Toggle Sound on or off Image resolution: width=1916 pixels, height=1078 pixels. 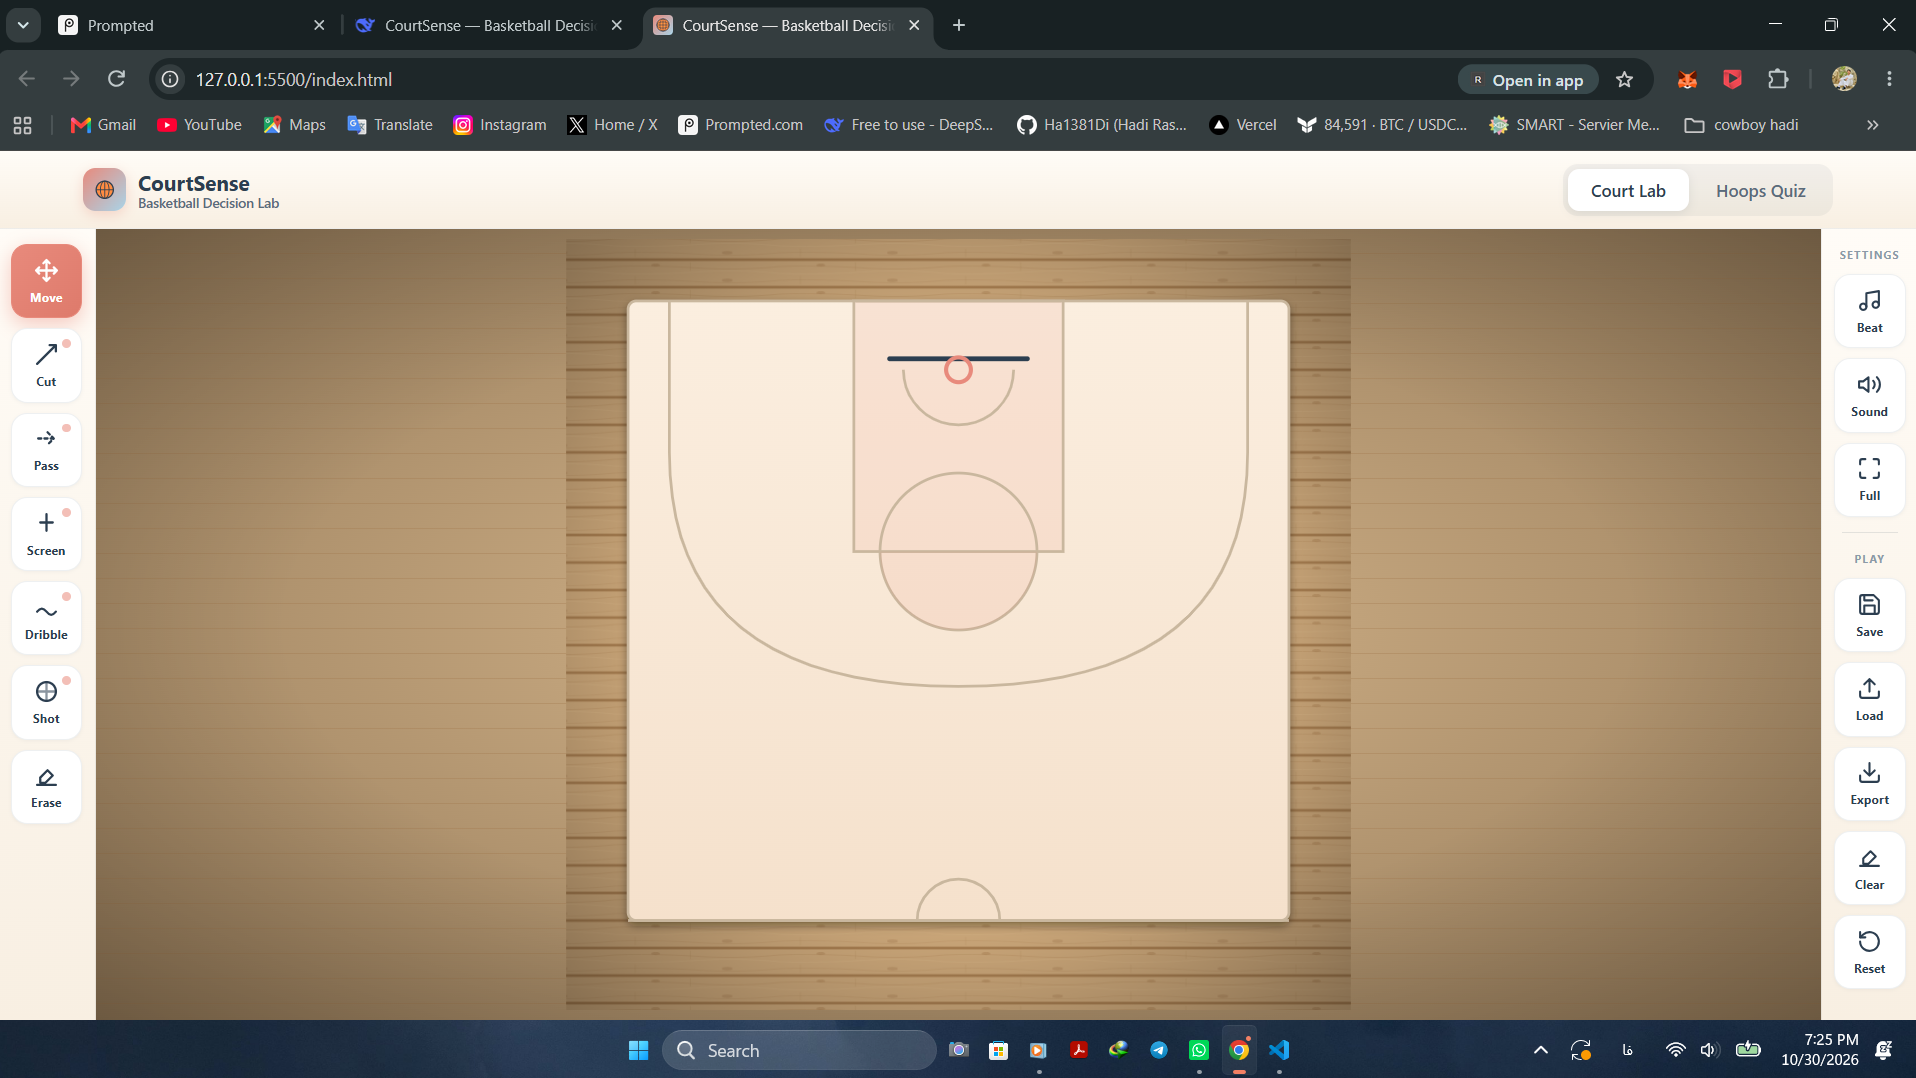1869,395
